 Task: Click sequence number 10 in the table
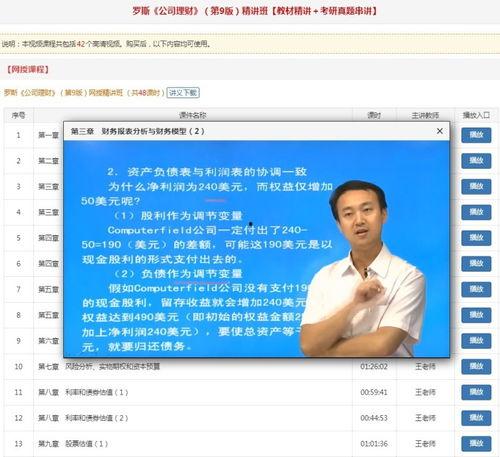tap(18, 366)
